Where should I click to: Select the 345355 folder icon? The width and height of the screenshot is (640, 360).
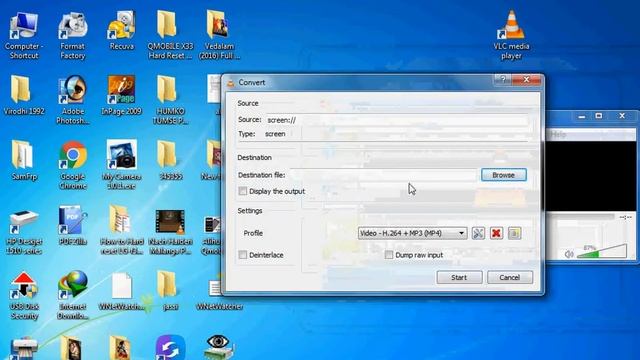pos(170,160)
